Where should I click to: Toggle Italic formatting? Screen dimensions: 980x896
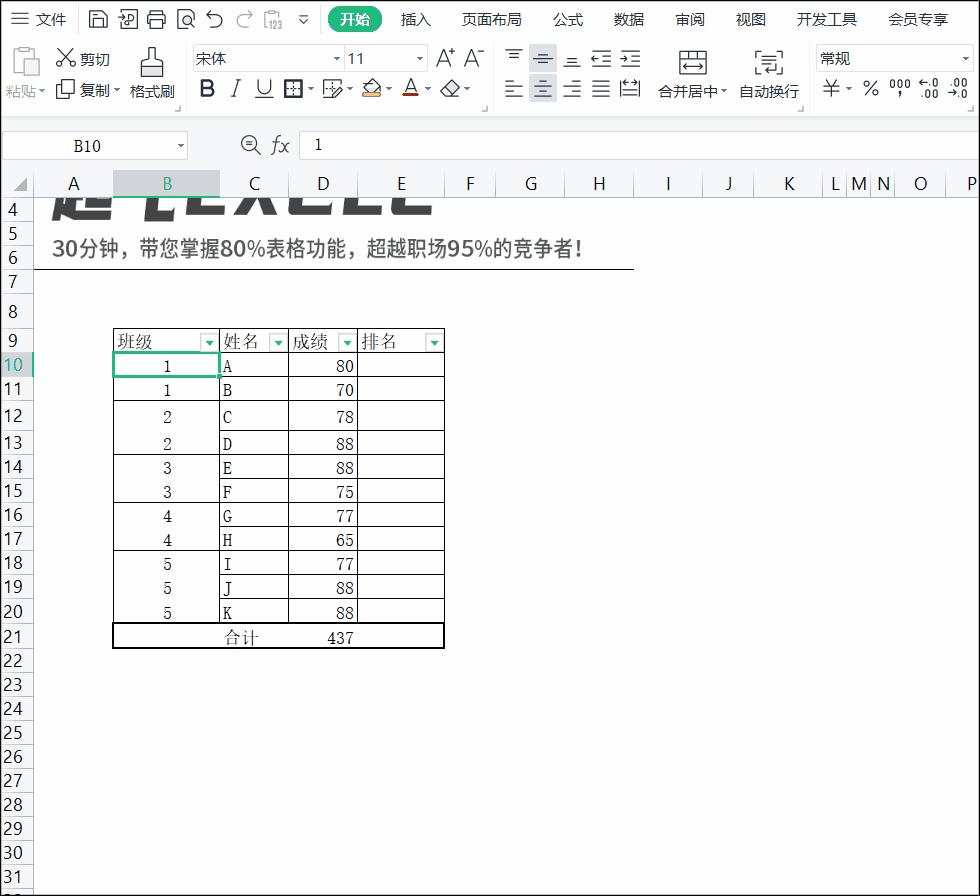236,89
